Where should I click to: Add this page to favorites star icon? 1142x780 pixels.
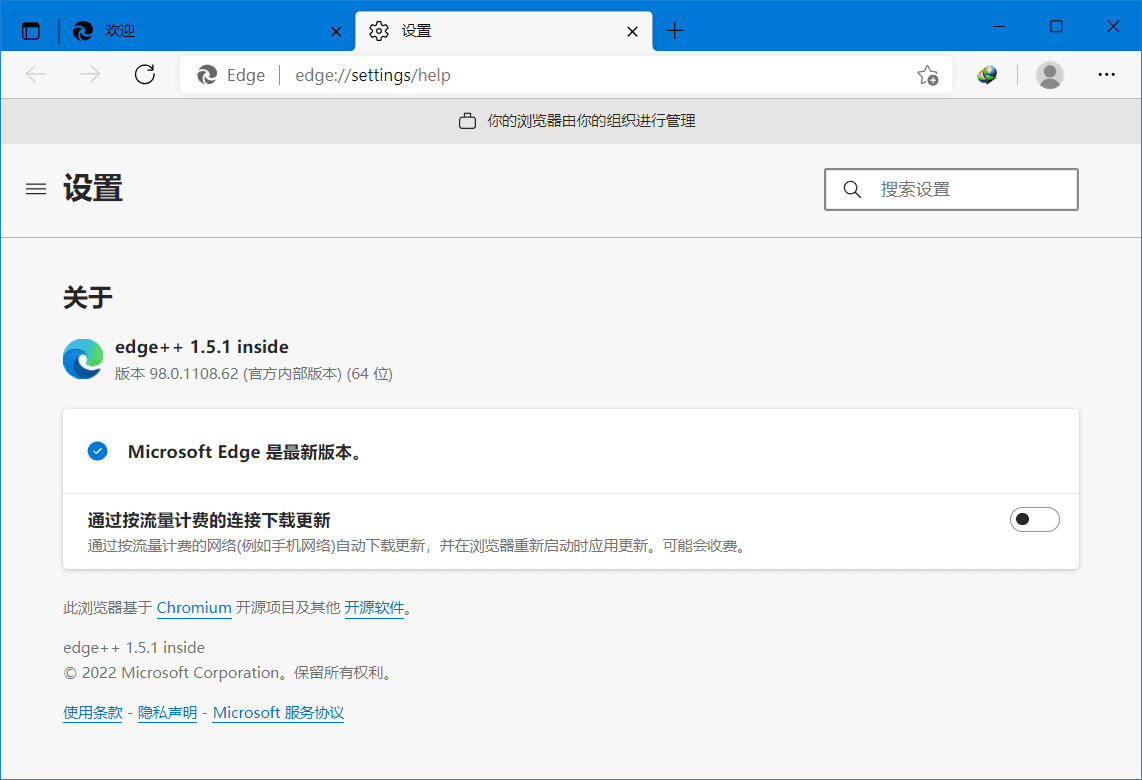coord(927,75)
